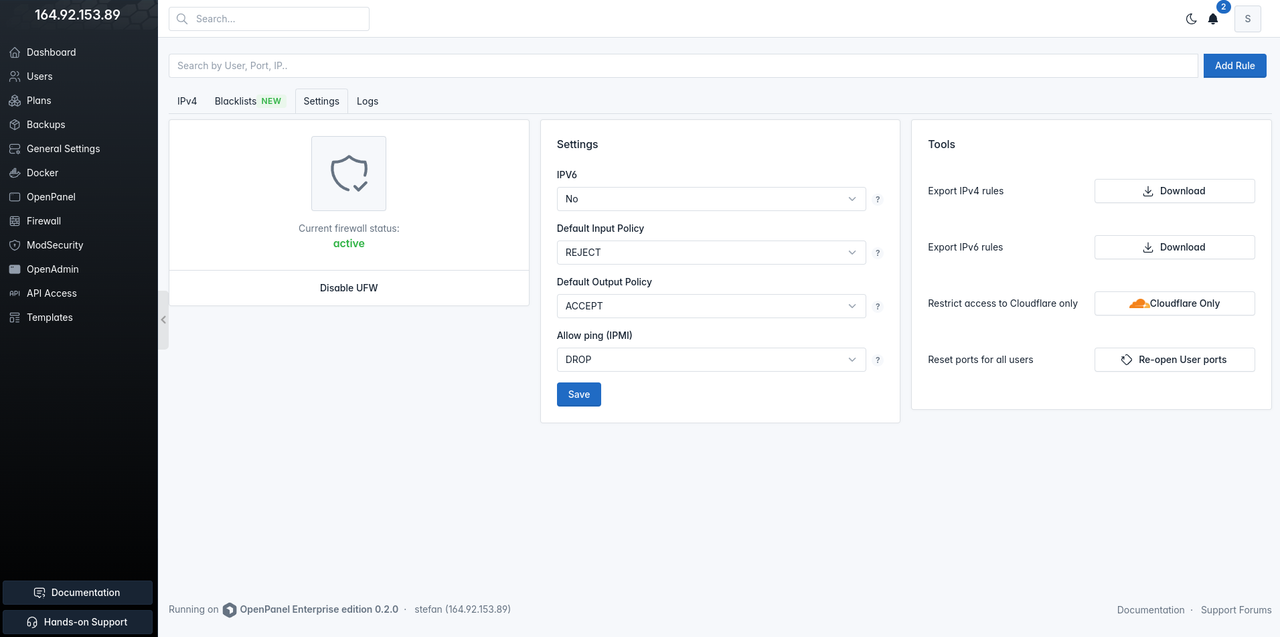Click Re-open User ports button
The image size is (1280, 637).
pos(1174,359)
